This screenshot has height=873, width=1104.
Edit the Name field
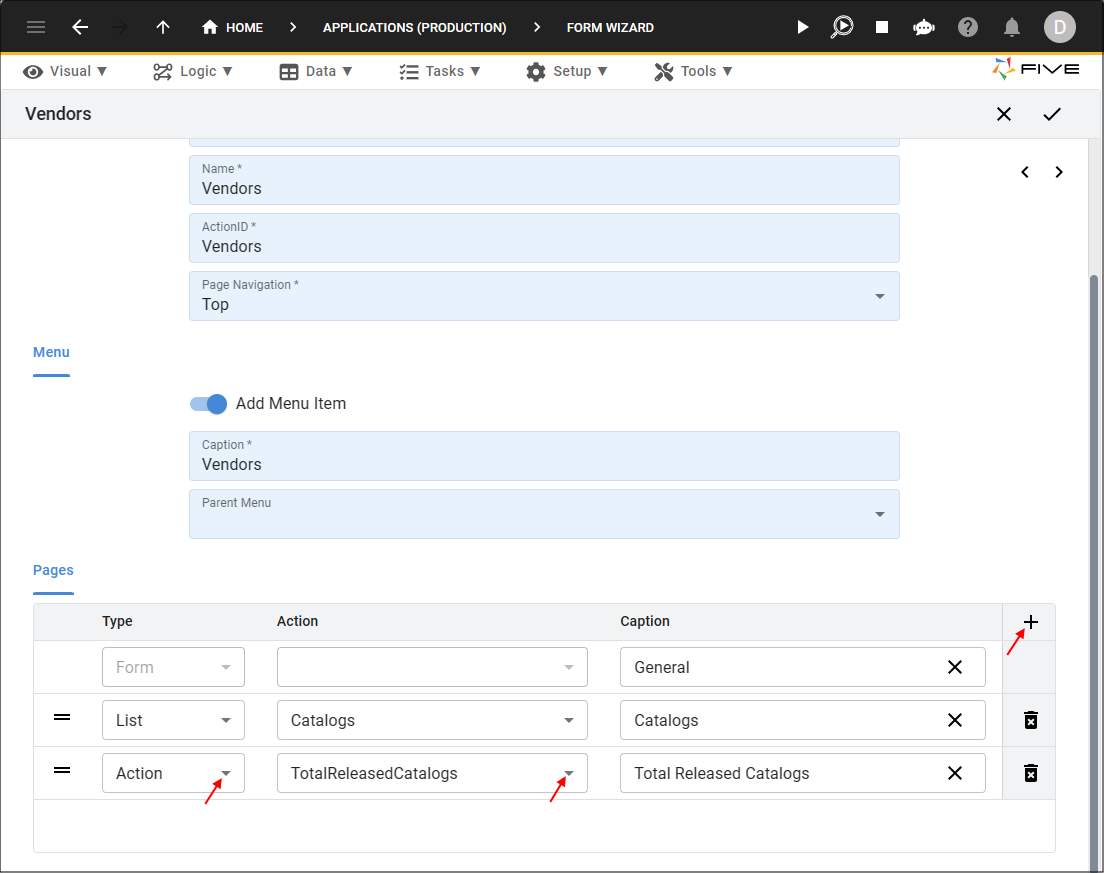[x=544, y=180]
